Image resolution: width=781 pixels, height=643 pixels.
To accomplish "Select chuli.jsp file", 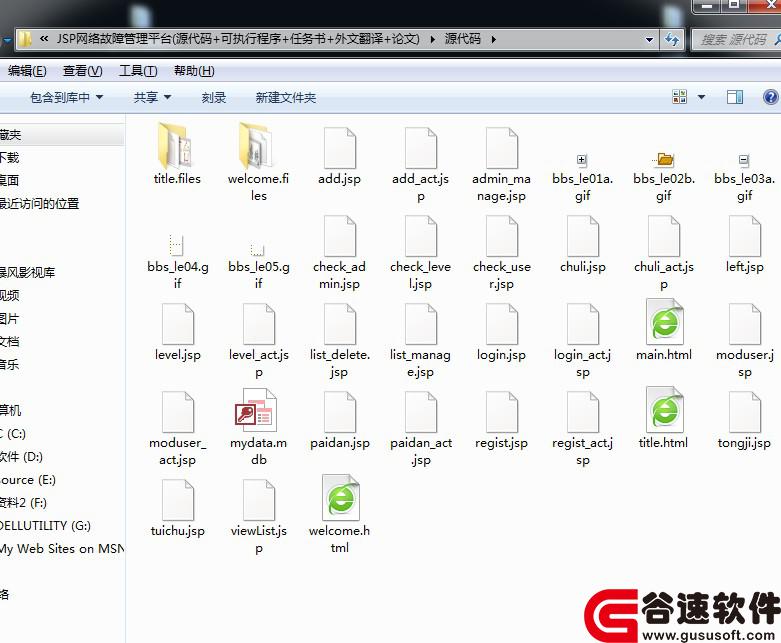I will 583,244.
